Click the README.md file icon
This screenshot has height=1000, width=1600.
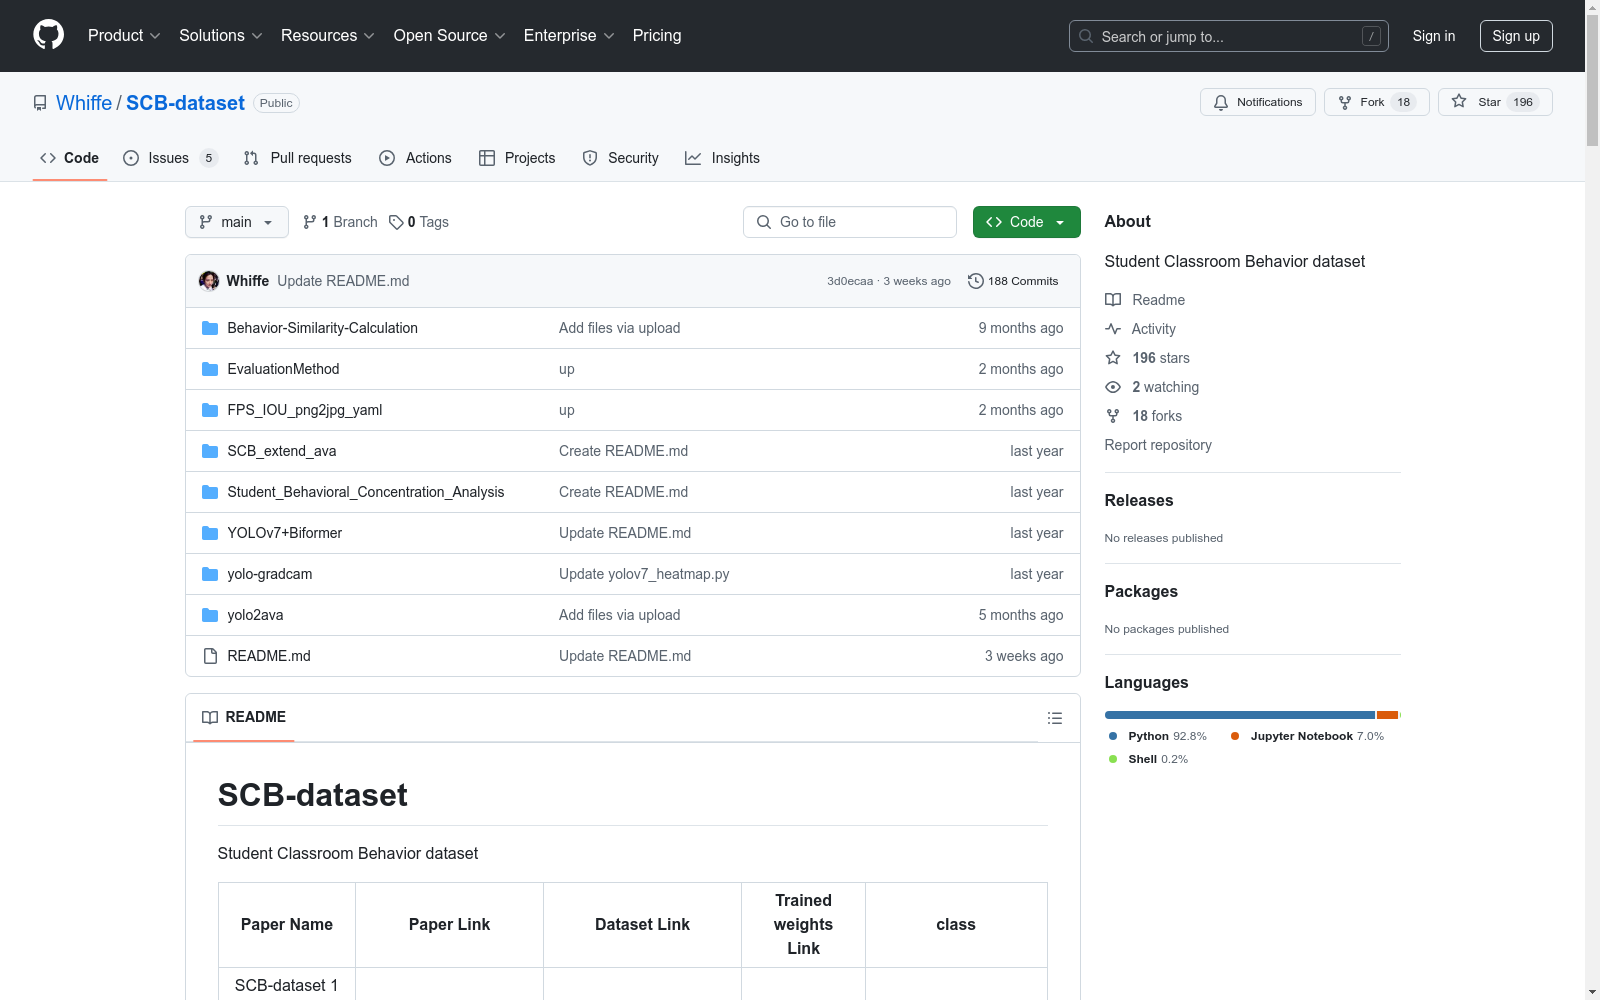coord(210,656)
